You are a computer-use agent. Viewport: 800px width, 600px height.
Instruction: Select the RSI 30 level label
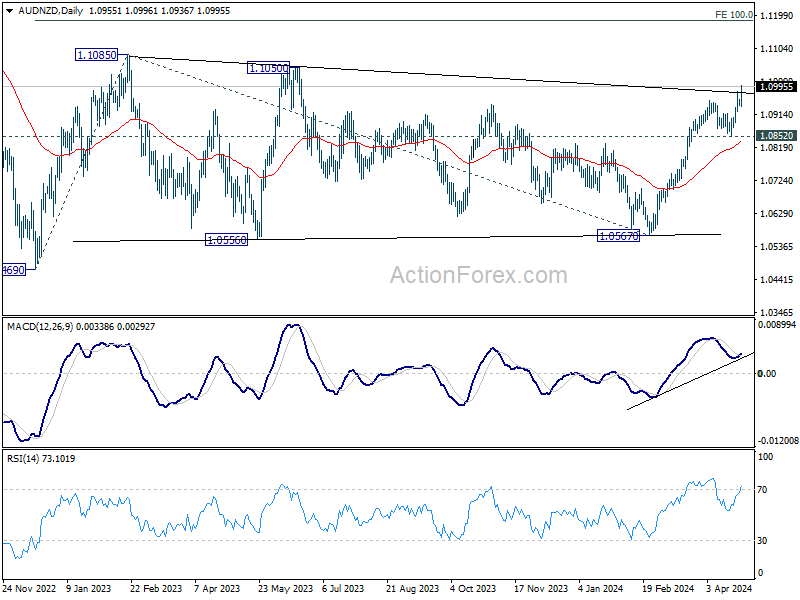tap(762, 541)
